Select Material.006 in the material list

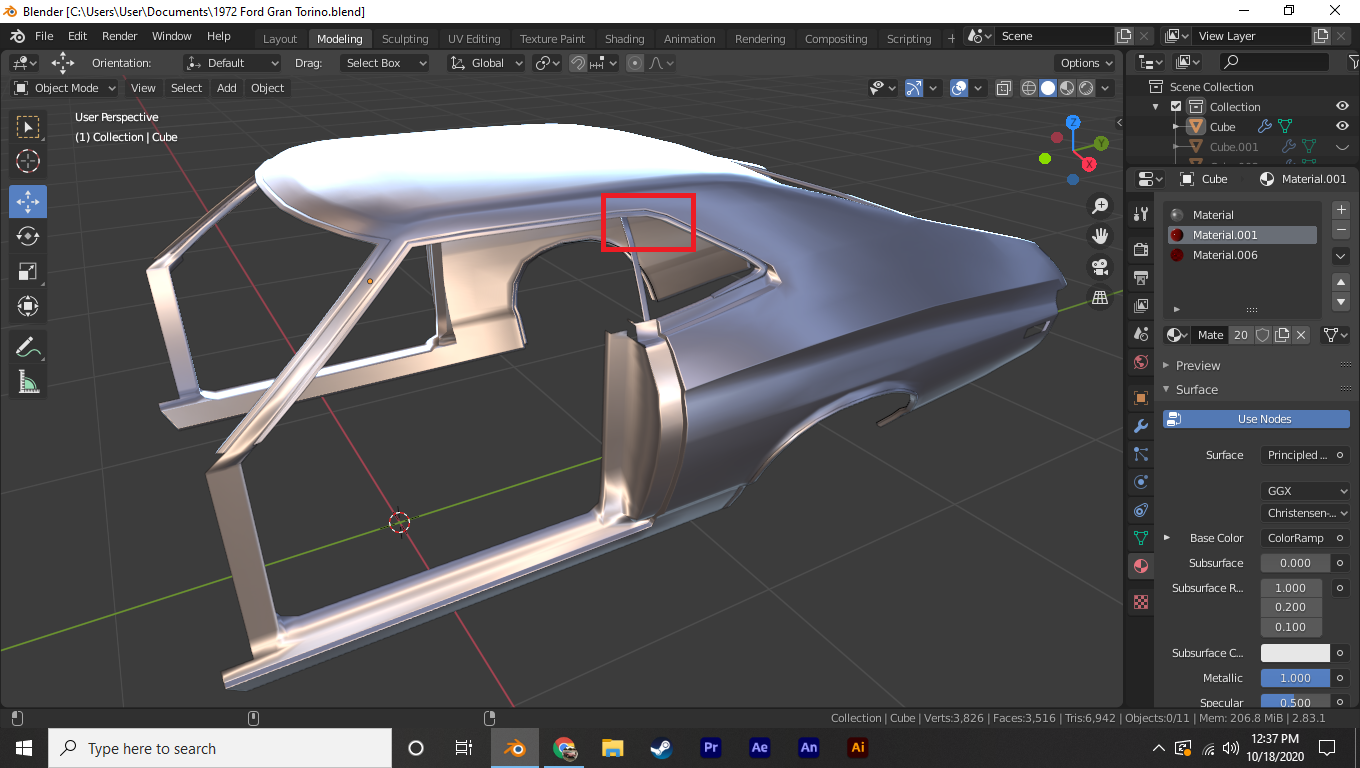click(1225, 255)
